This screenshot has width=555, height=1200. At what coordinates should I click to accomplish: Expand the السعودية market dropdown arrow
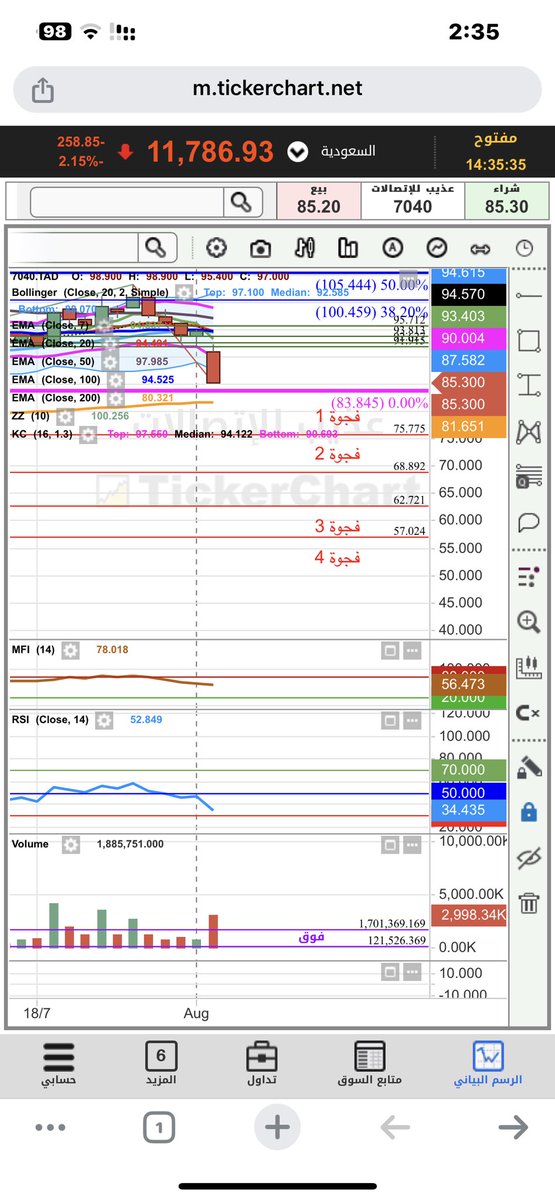297,152
